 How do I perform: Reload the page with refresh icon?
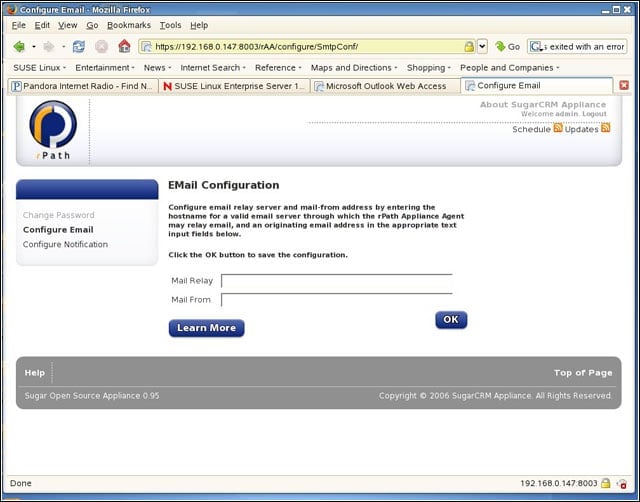[x=78, y=47]
